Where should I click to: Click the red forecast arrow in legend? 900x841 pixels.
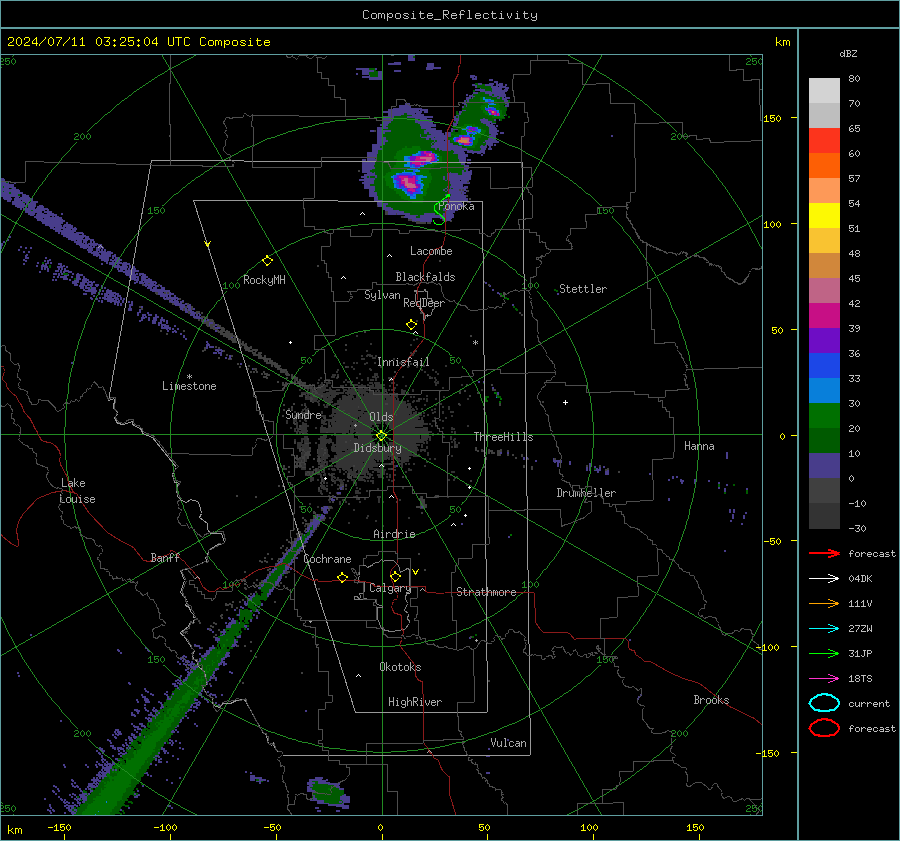point(824,553)
